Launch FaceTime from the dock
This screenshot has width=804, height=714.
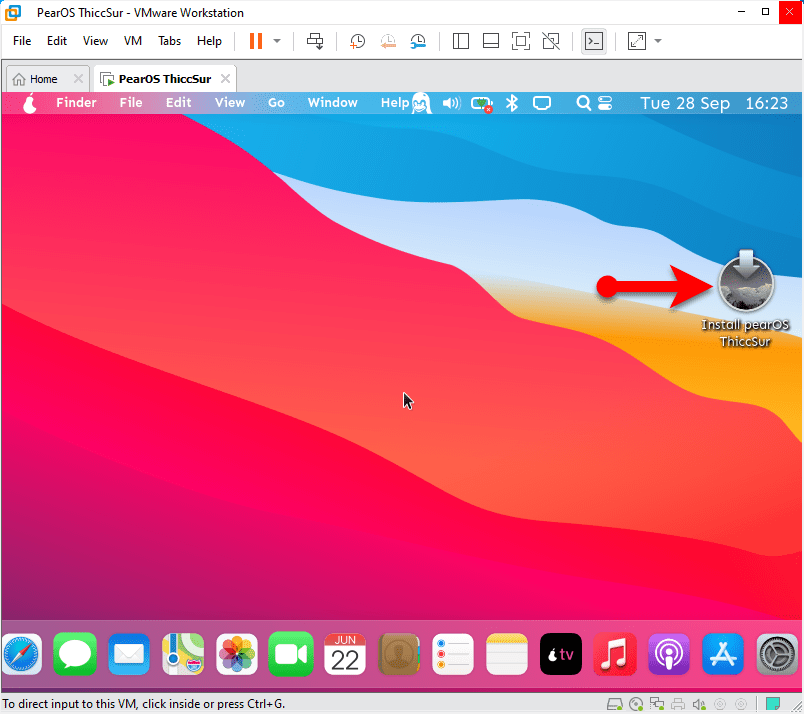tap(291, 654)
